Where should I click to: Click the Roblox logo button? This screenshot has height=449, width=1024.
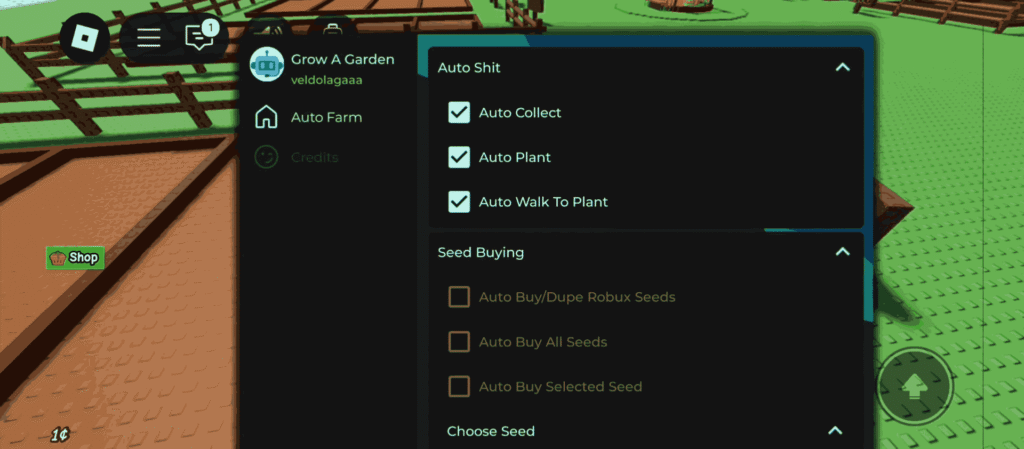(x=84, y=38)
